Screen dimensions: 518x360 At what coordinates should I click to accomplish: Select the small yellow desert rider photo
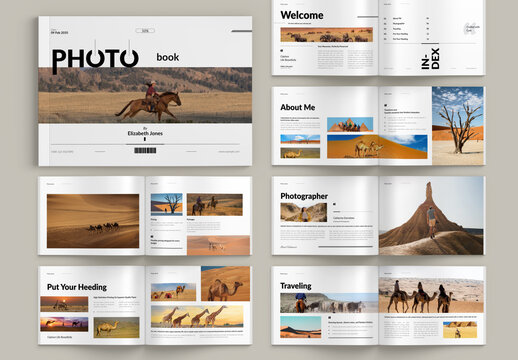coord(460,330)
